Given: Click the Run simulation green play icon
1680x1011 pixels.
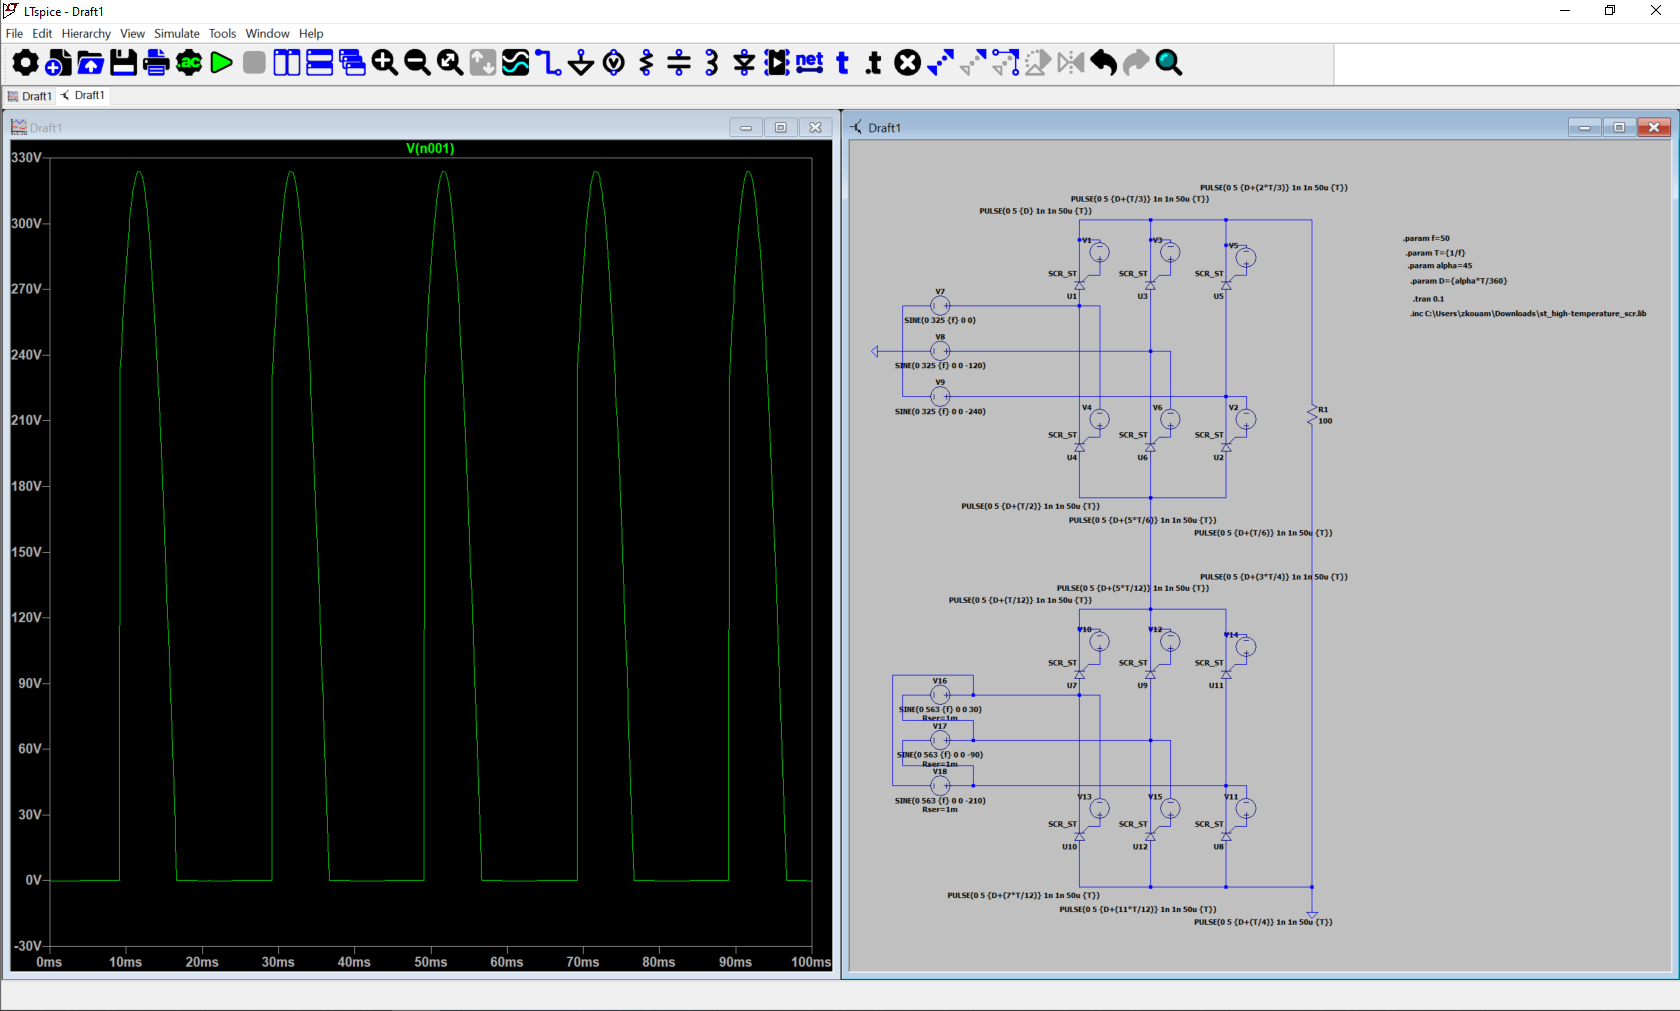Looking at the screenshot, I should [222, 63].
